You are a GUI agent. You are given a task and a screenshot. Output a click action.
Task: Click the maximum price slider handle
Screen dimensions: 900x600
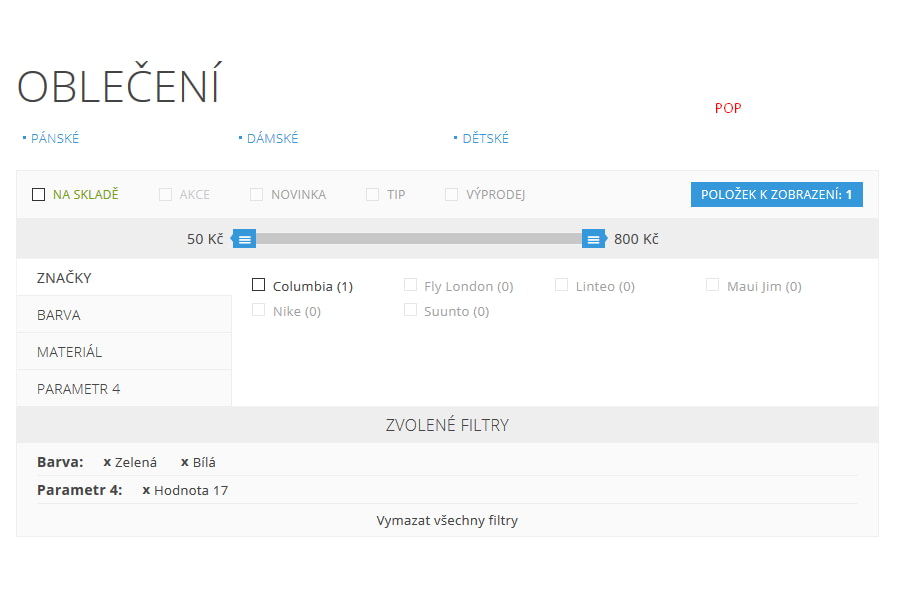[594, 239]
